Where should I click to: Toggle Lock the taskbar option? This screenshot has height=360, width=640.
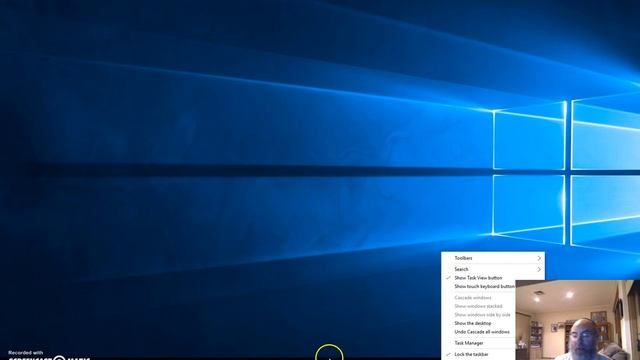[x=479, y=354]
